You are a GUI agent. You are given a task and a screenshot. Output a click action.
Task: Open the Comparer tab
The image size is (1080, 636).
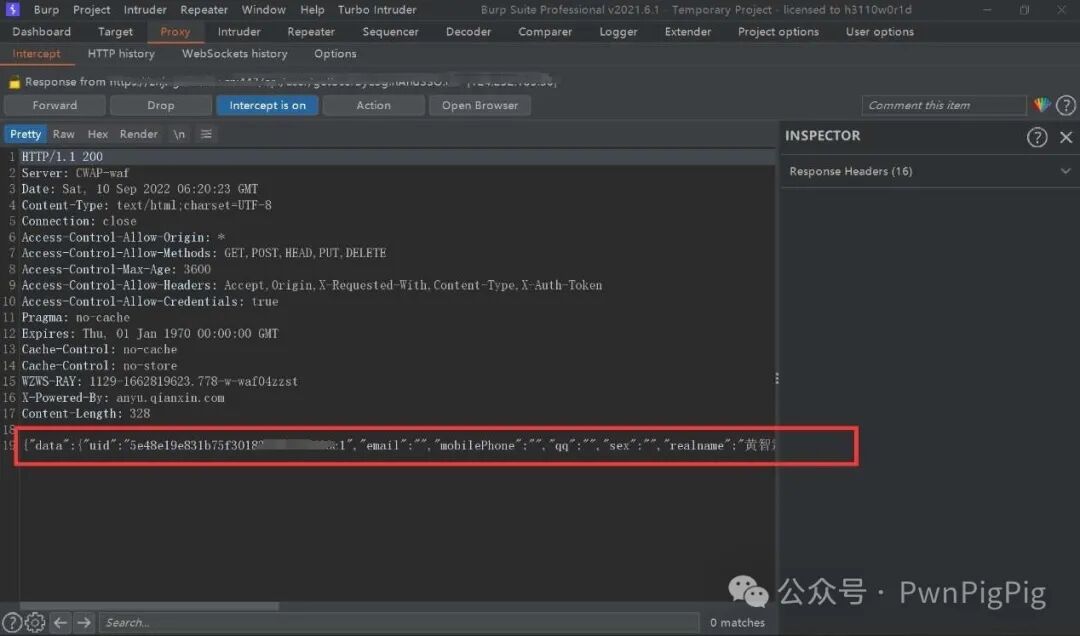pyautogui.click(x=545, y=32)
